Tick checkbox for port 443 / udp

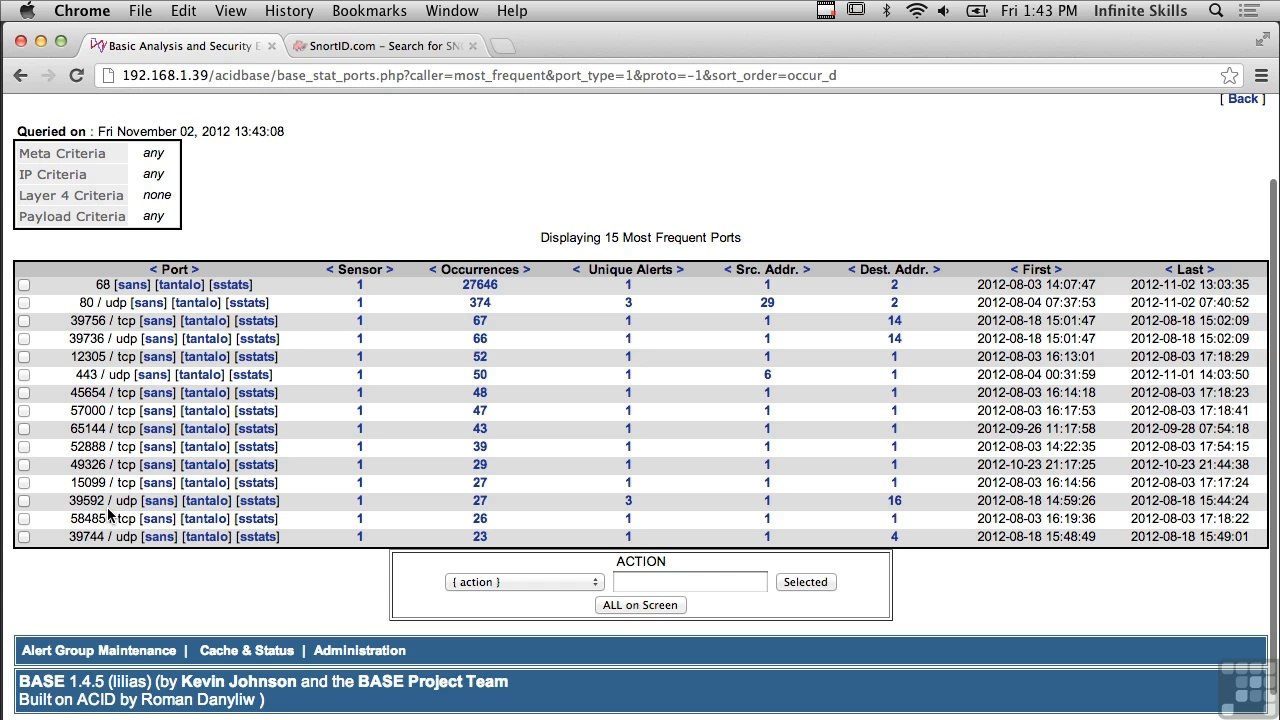click(24, 375)
